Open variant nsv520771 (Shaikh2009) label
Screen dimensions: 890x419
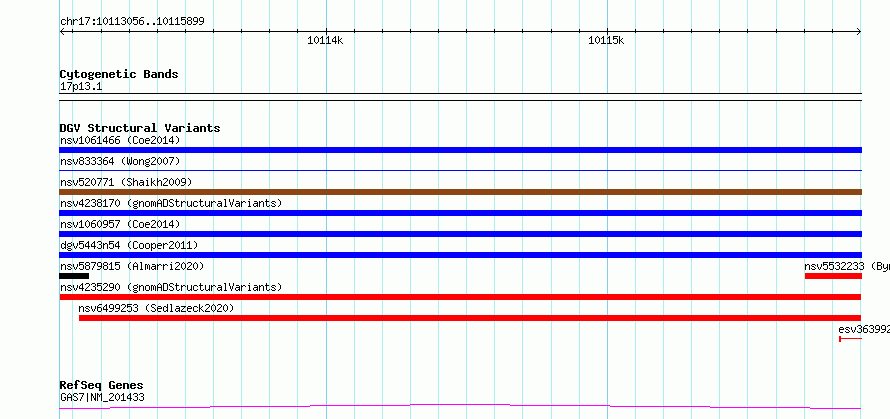pos(126,182)
